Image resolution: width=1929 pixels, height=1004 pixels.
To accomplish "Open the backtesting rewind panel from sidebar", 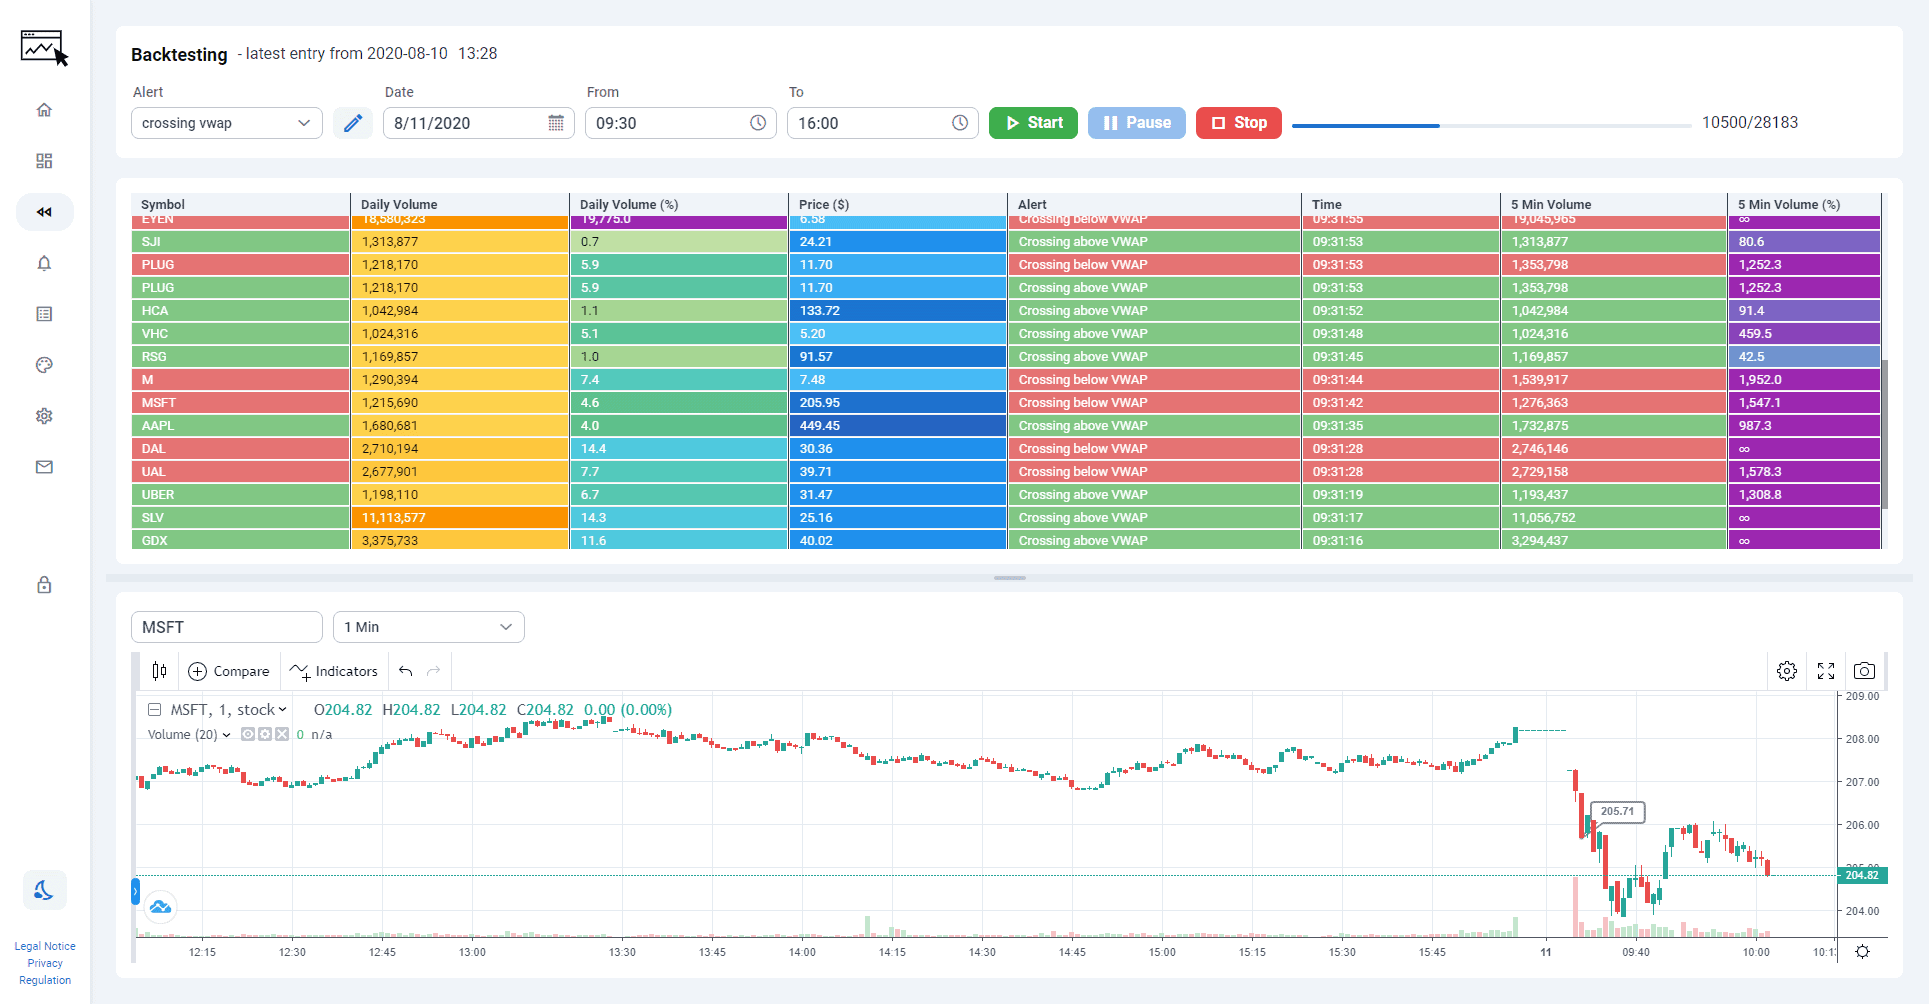I will pos(44,212).
